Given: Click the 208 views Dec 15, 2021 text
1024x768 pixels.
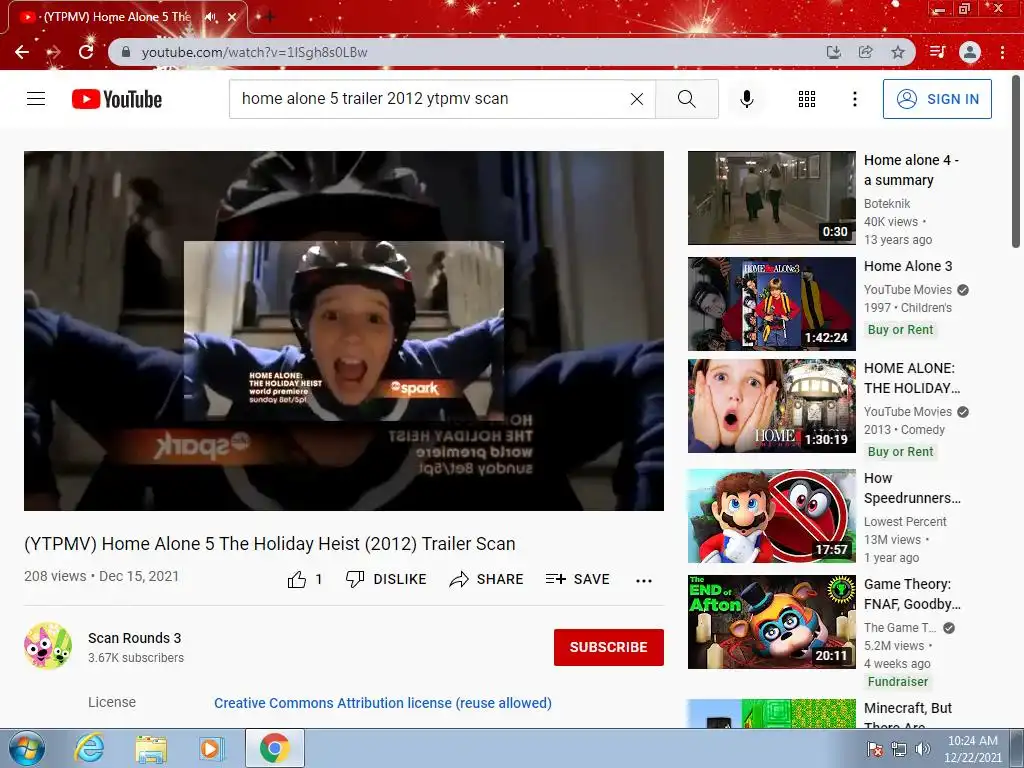Looking at the screenshot, I should coord(101,576).
